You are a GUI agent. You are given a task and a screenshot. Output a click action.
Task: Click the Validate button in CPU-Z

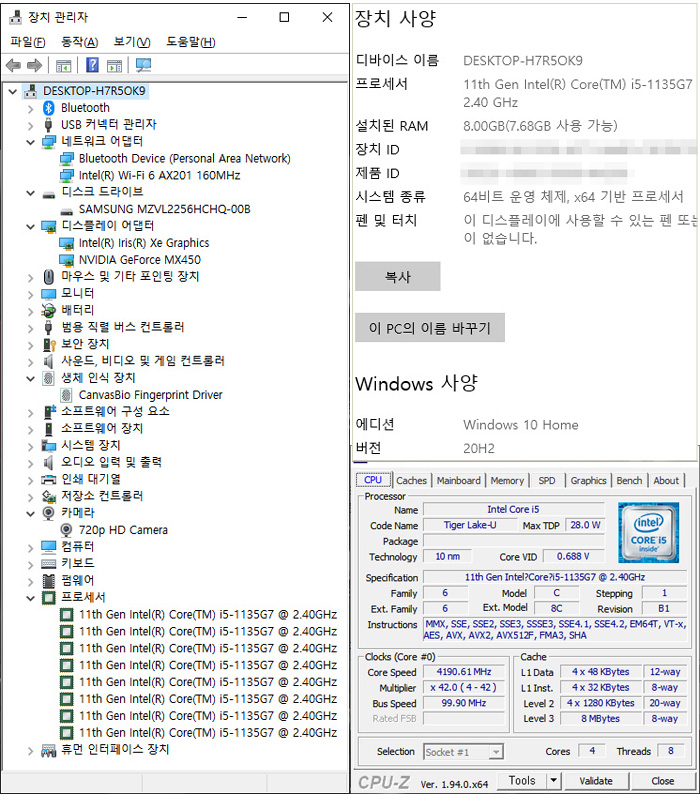pyautogui.click(x=596, y=781)
